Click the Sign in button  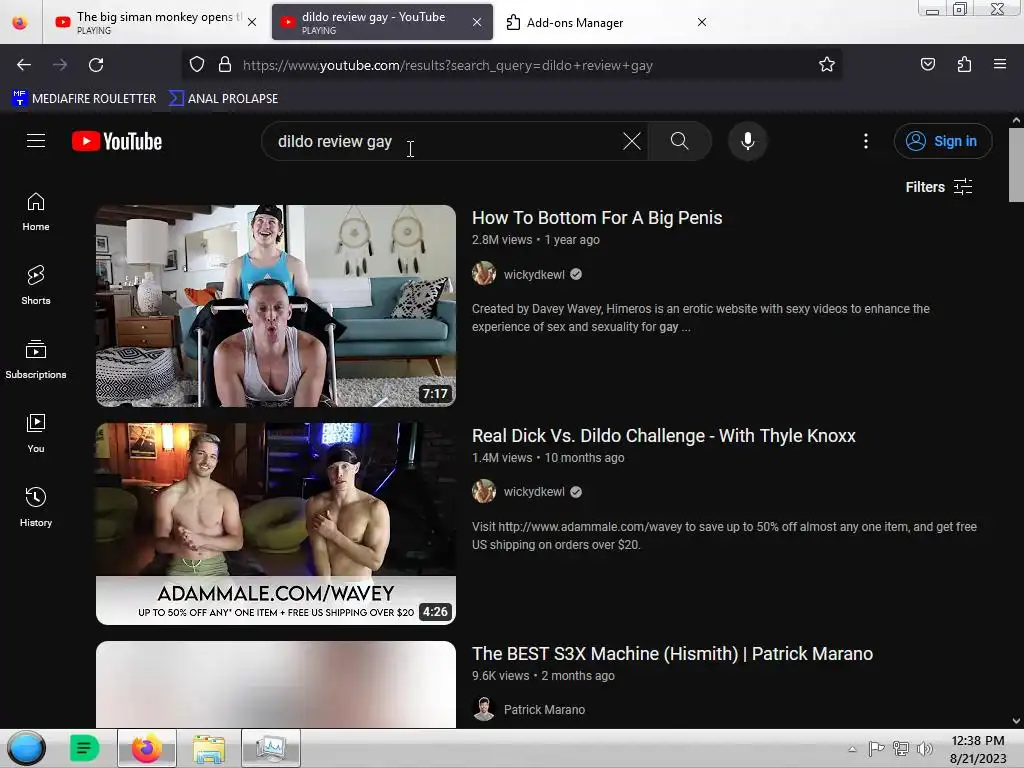pyautogui.click(x=942, y=141)
